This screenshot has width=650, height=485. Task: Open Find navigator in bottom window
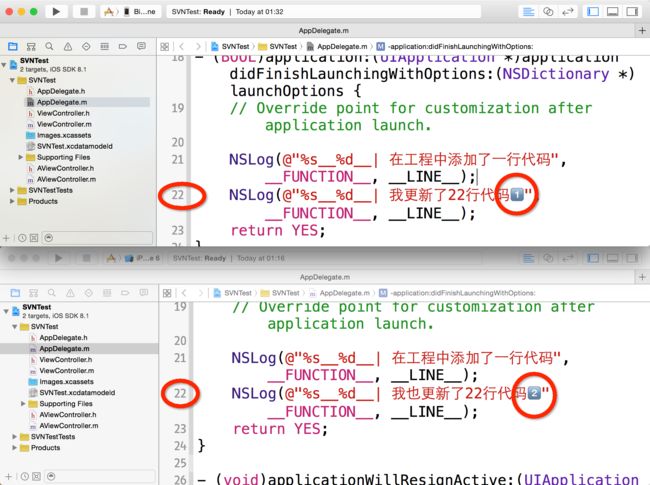click(52, 293)
